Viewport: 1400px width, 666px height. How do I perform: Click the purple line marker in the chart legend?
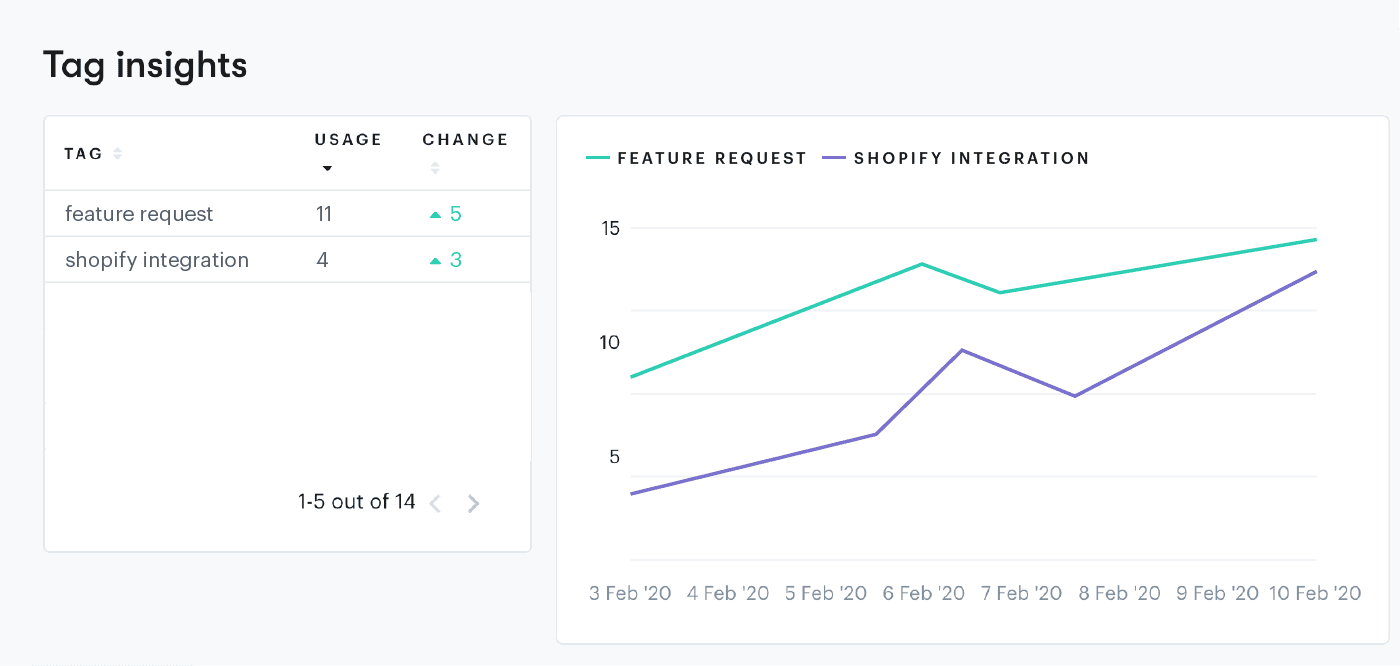tap(836, 157)
